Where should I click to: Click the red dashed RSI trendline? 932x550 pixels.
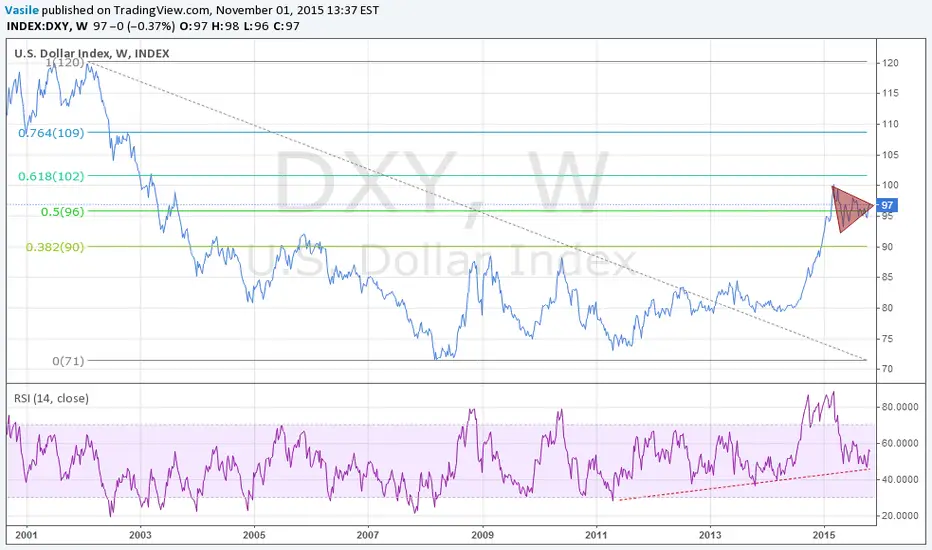tap(743, 484)
